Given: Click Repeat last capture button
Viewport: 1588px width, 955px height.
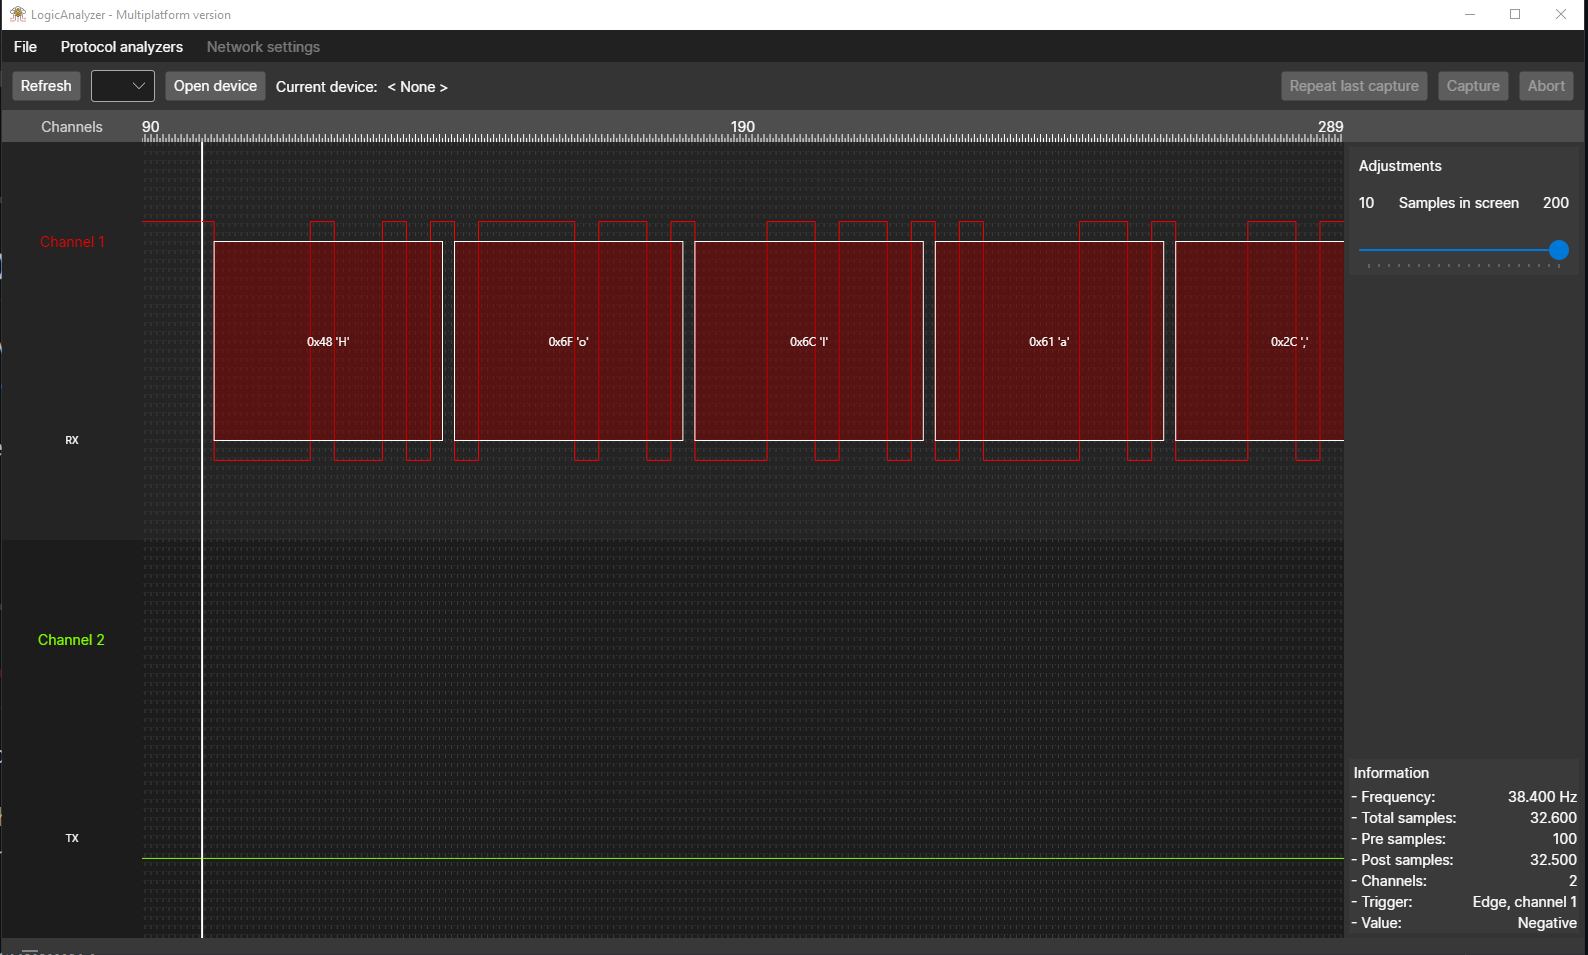Looking at the screenshot, I should point(1353,86).
